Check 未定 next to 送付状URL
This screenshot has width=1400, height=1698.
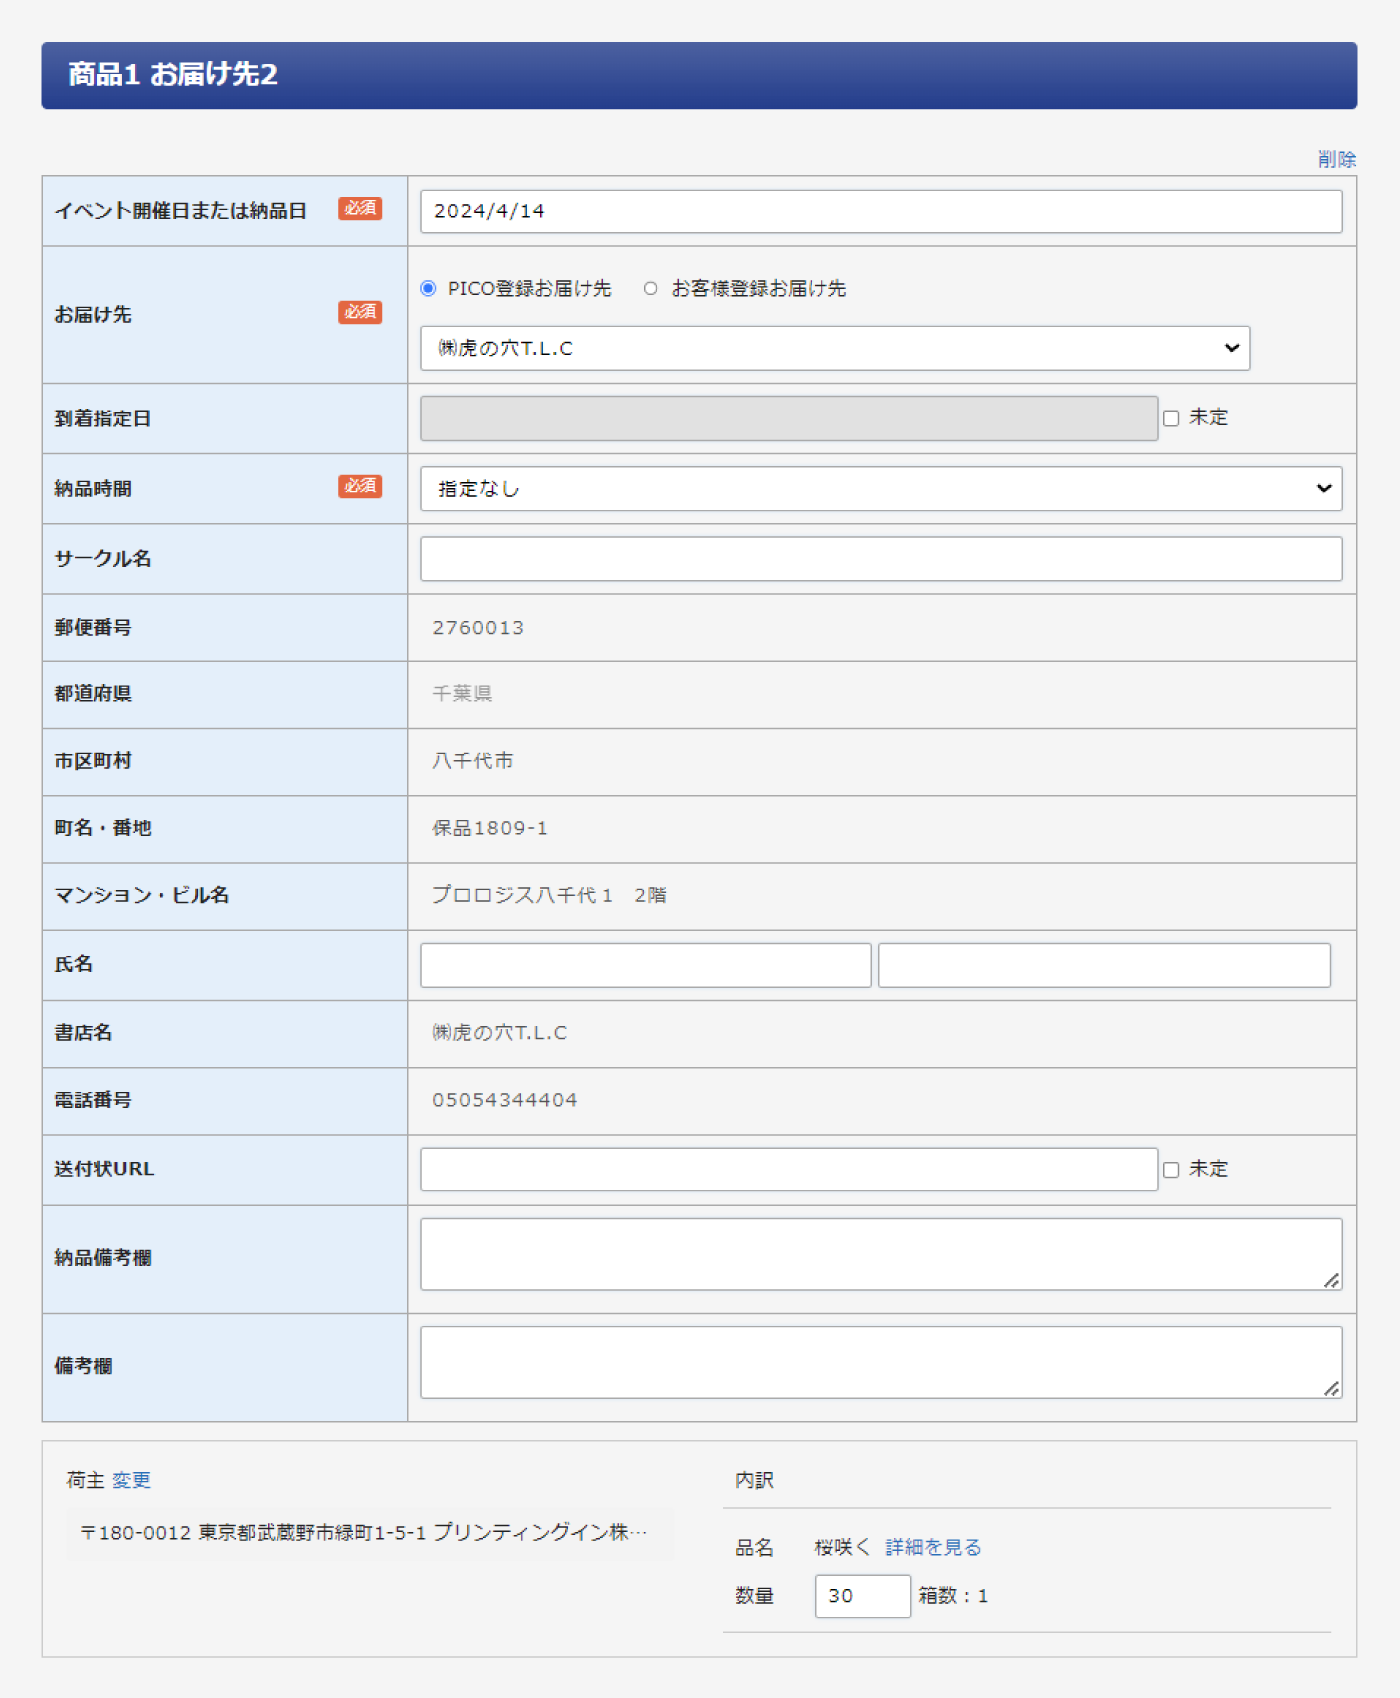click(1171, 1169)
